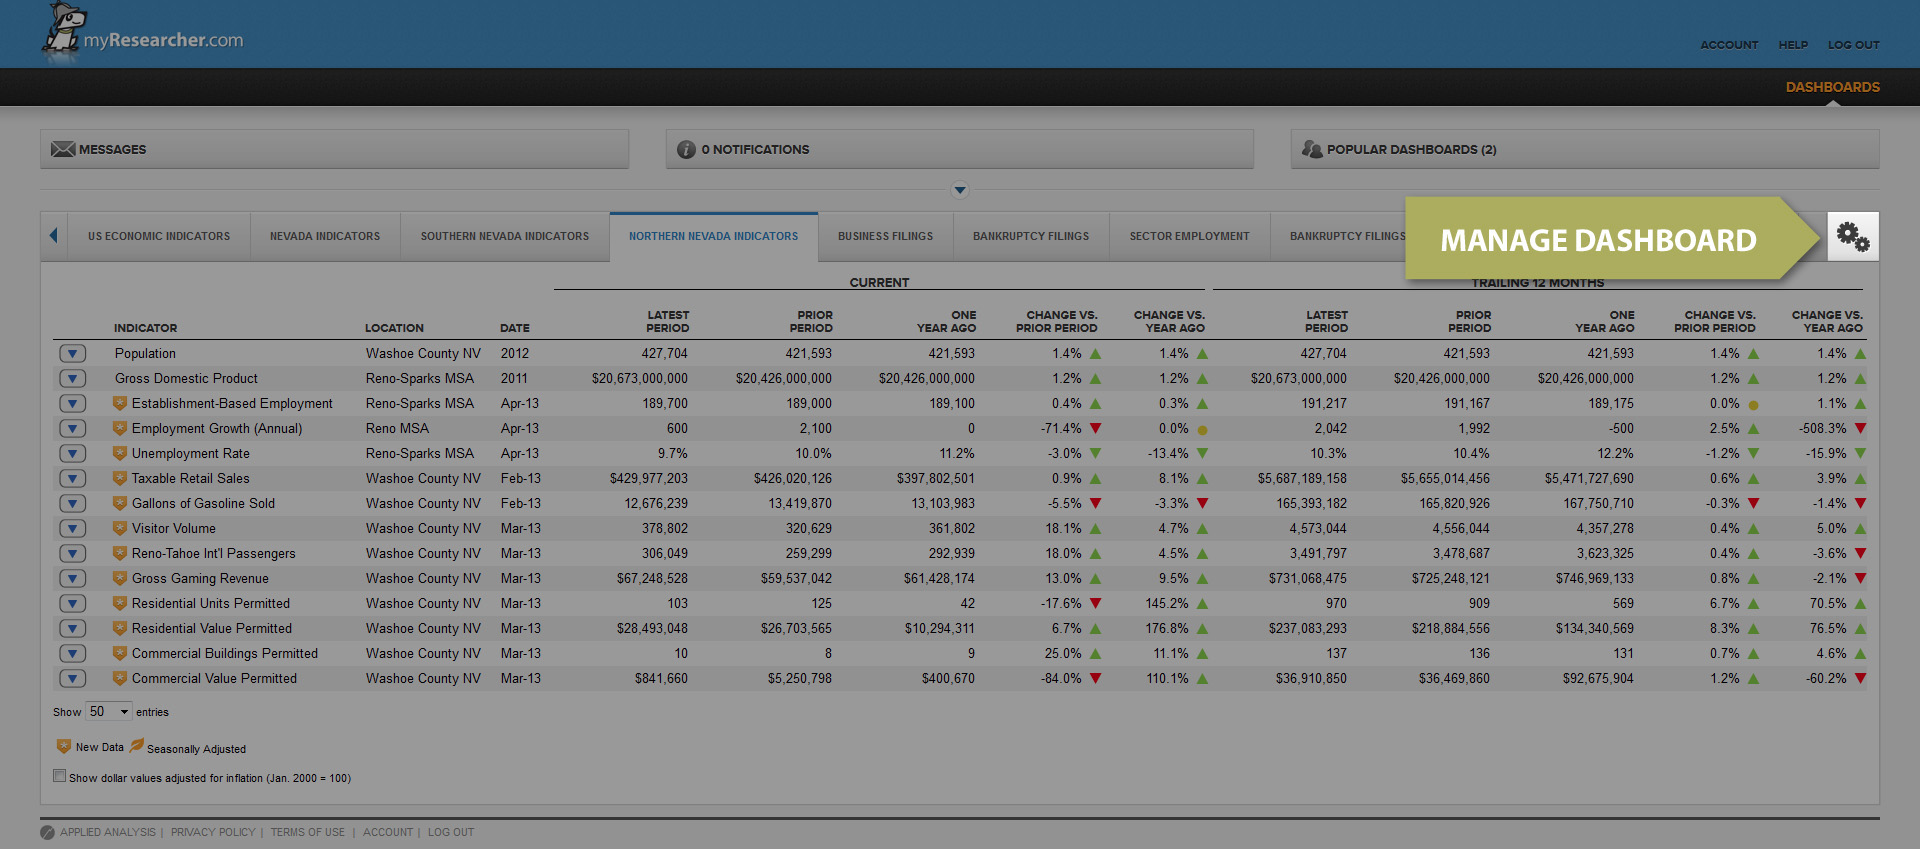Viewport: 1920px width, 849px height.
Task: Click the Applied Analysis footer logo icon
Action: click(x=47, y=832)
